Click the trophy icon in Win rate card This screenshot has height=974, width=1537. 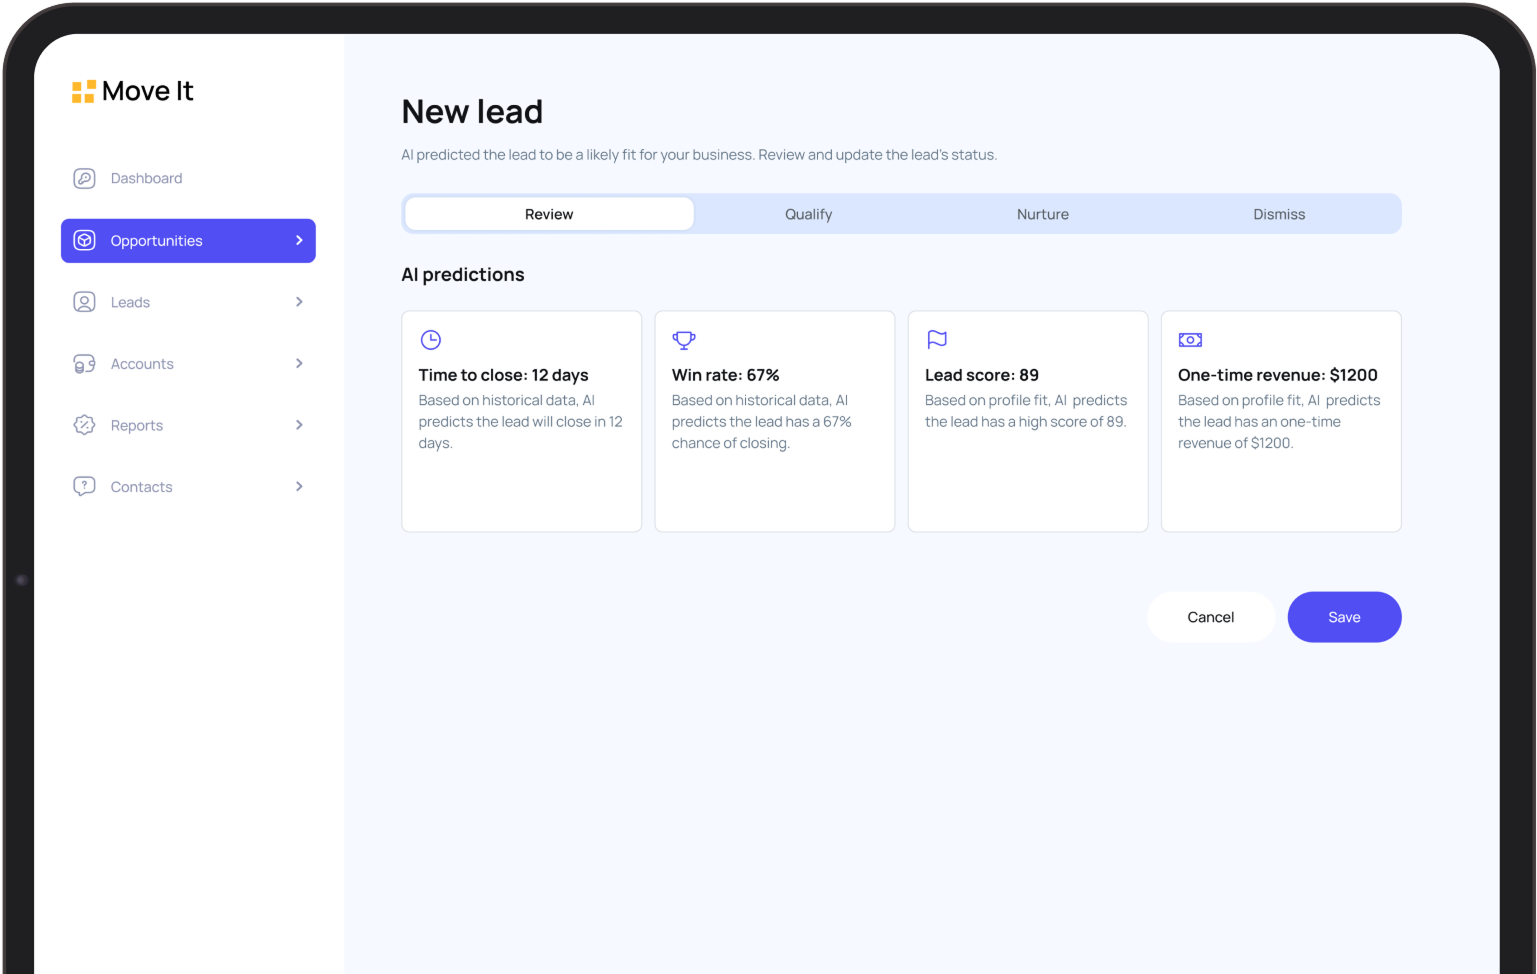pyautogui.click(x=684, y=340)
